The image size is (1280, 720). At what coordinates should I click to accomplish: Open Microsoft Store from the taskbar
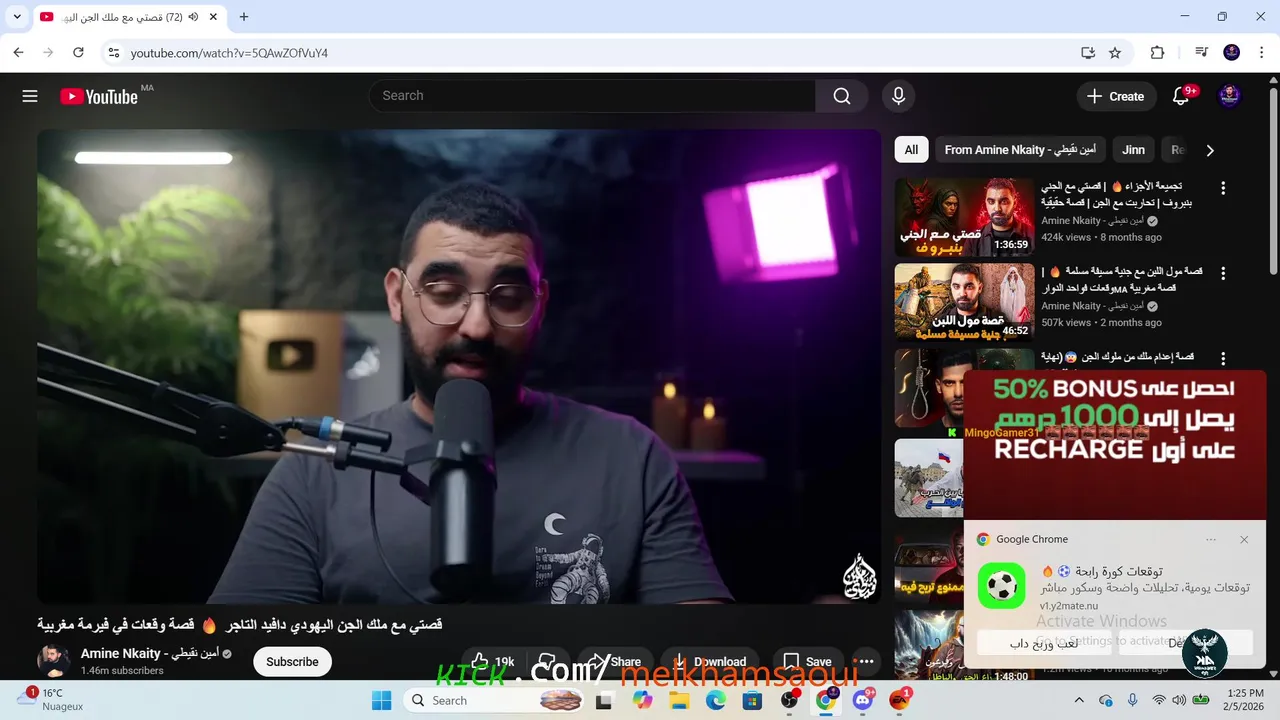752,701
